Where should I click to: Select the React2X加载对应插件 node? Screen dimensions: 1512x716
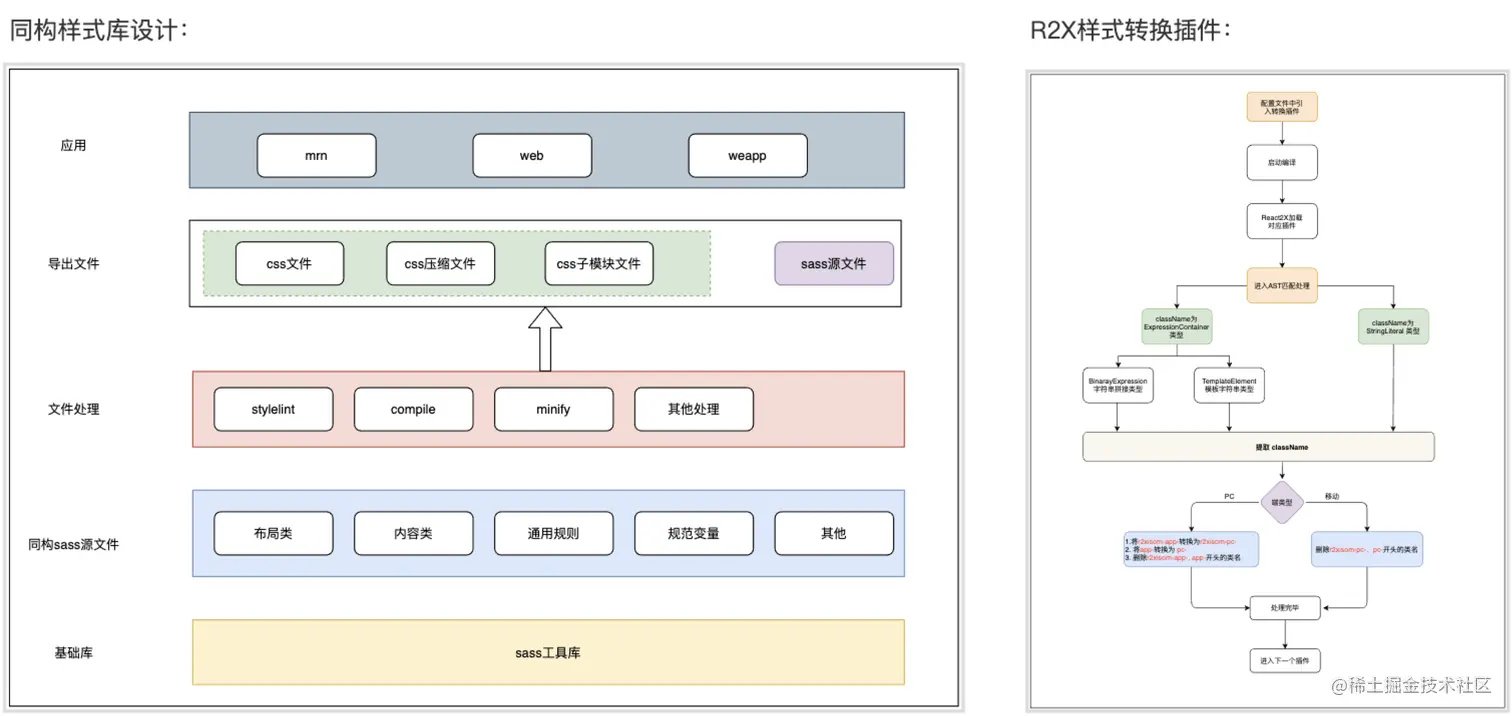1282,221
